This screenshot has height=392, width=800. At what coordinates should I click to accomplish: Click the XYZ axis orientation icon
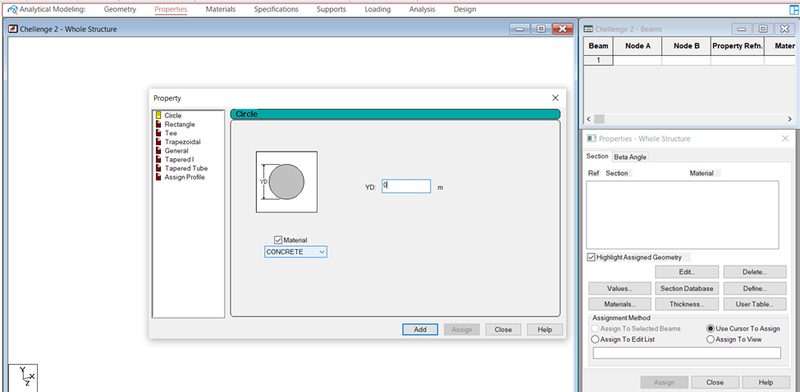tap(23, 377)
